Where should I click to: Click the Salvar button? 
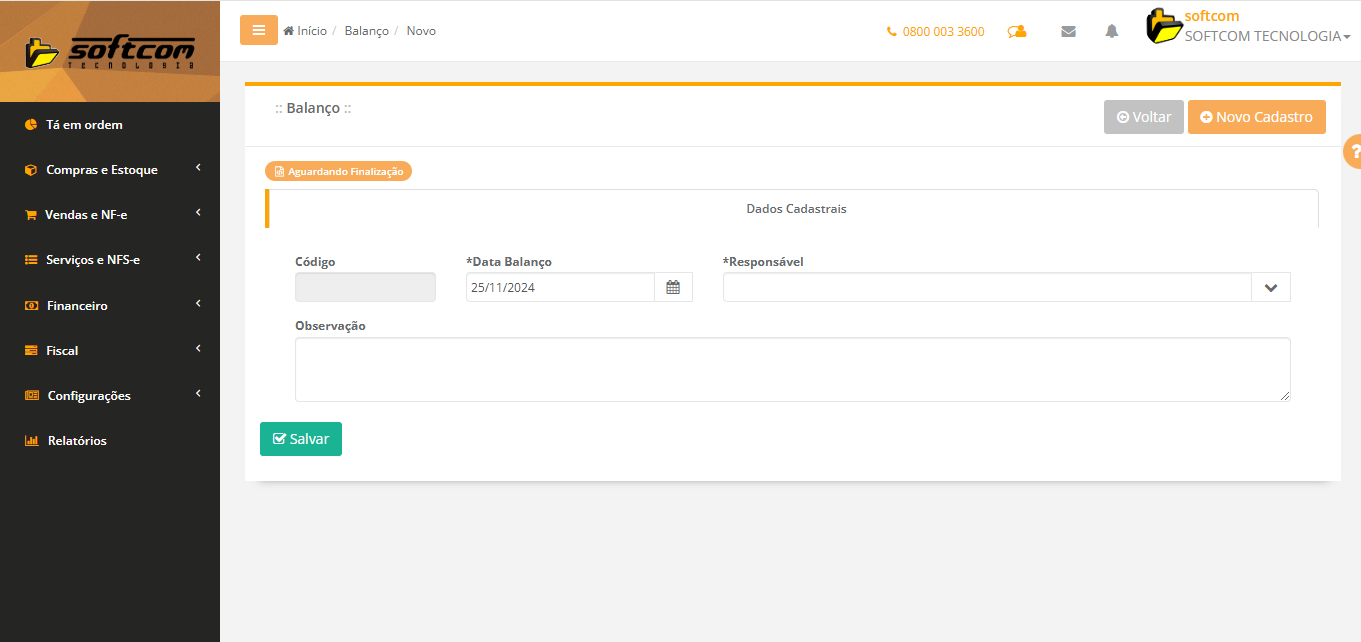pyautogui.click(x=300, y=439)
